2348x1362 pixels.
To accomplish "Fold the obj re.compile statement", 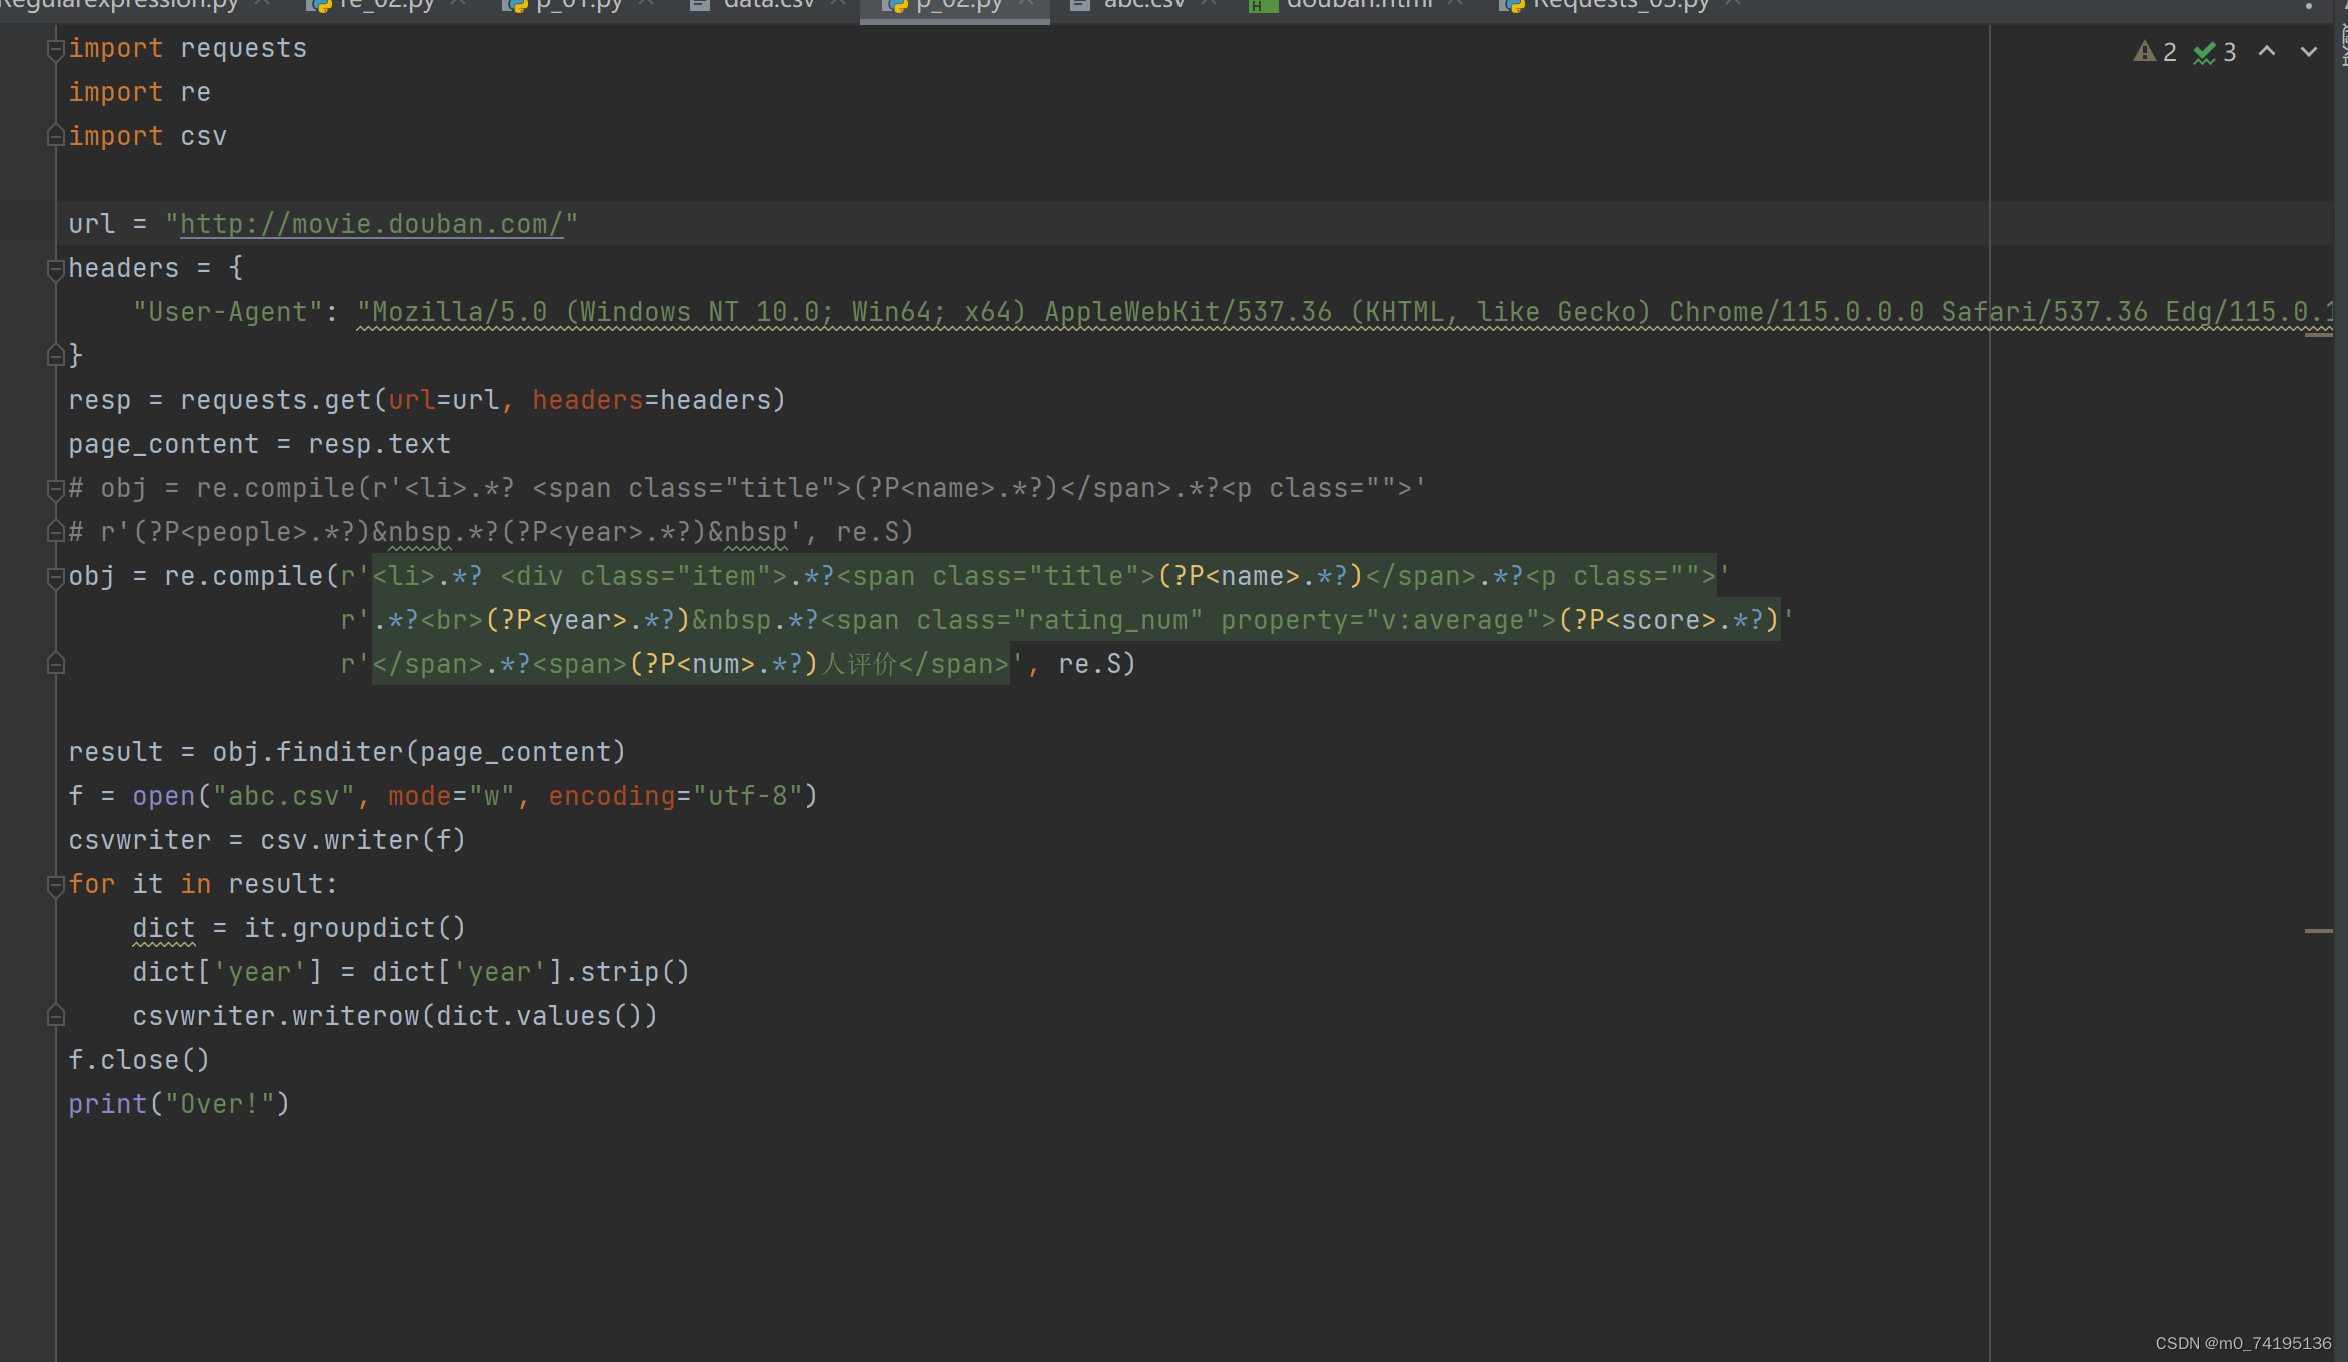I will (x=56, y=577).
